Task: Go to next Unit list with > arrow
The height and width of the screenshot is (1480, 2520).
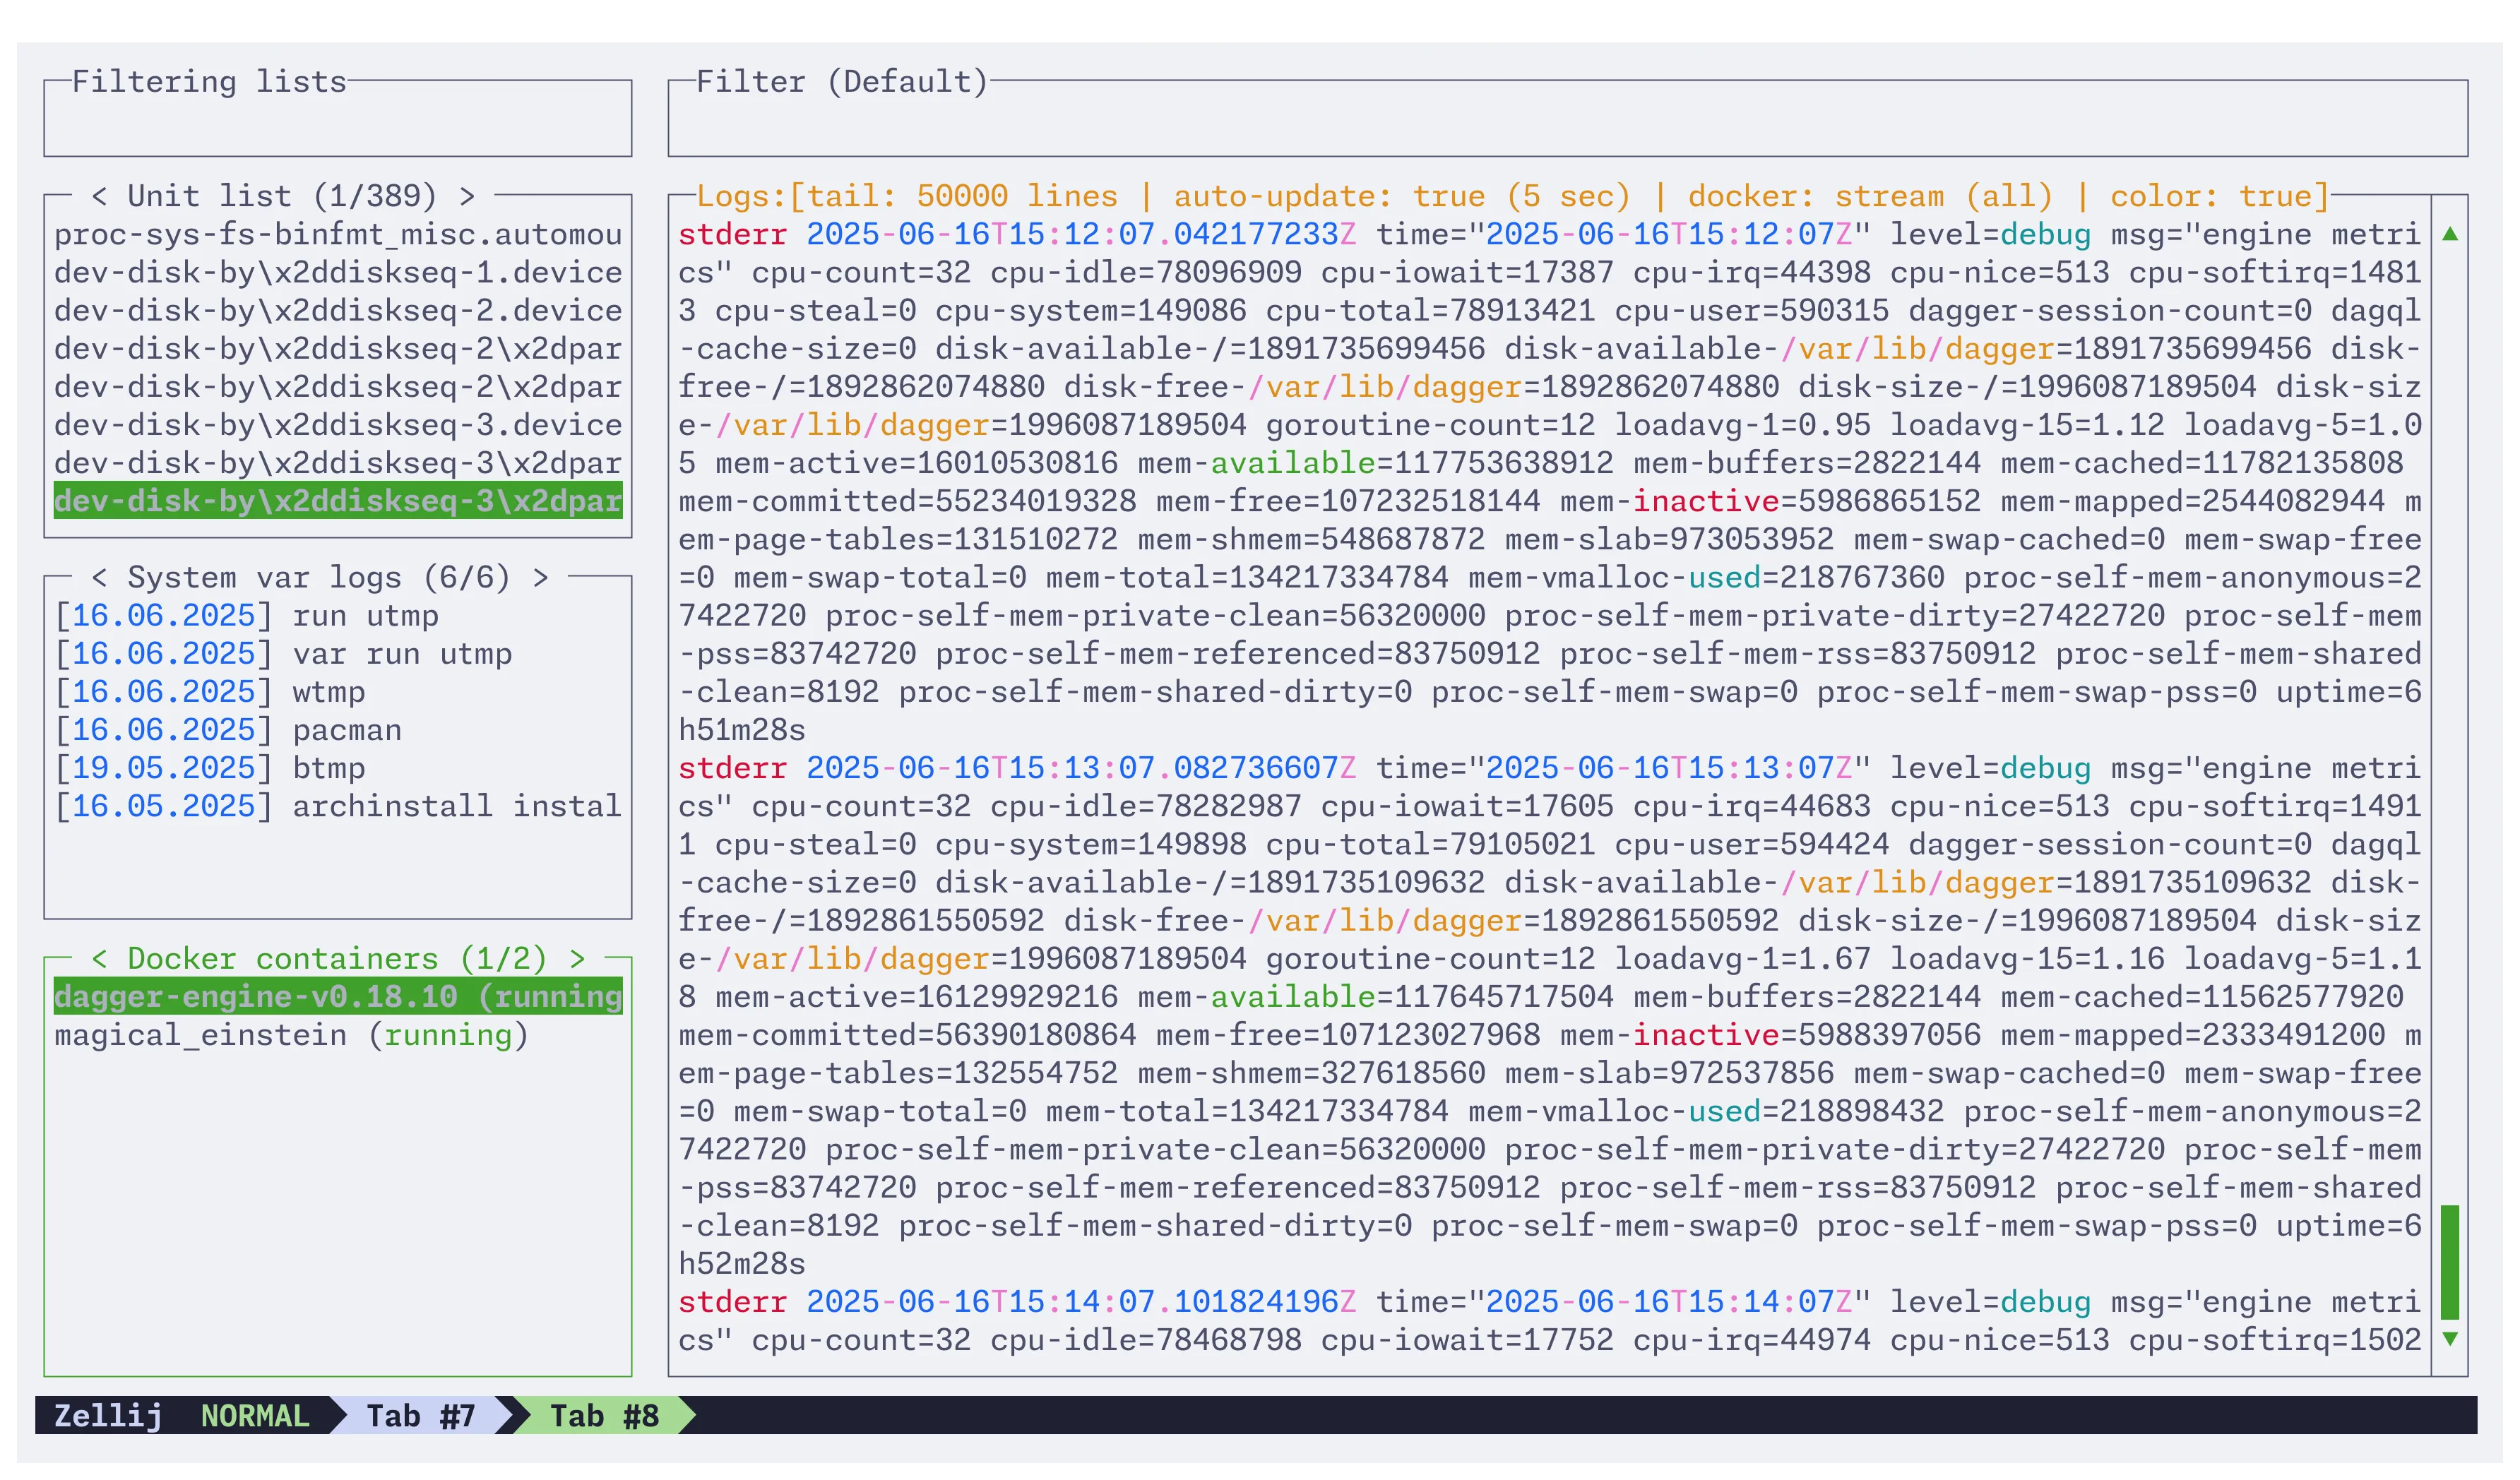Action: click(467, 196)
